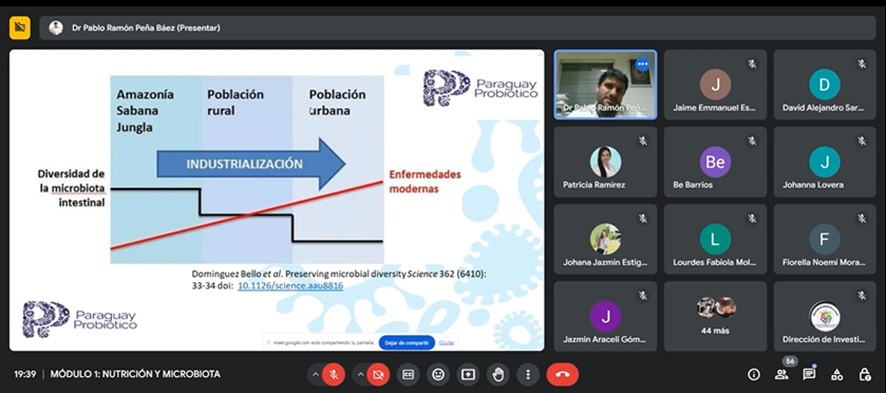Turn on the camera button
This screenshot has height=393, width=886.
tap(379, 374)
